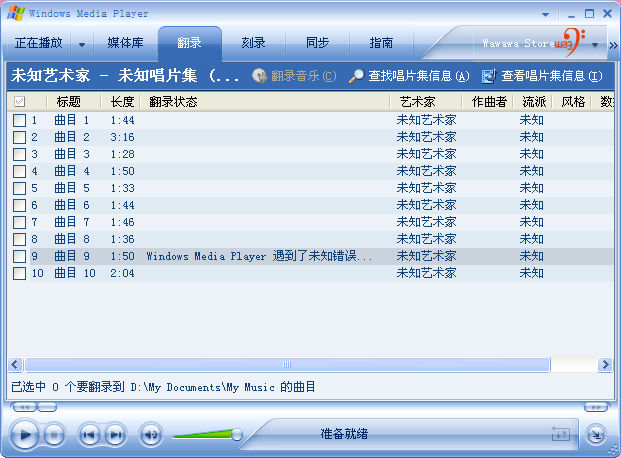The height and width of the screenshot is (458, 621).
Task: Click the 流派 column header
Action: [534, 102]
